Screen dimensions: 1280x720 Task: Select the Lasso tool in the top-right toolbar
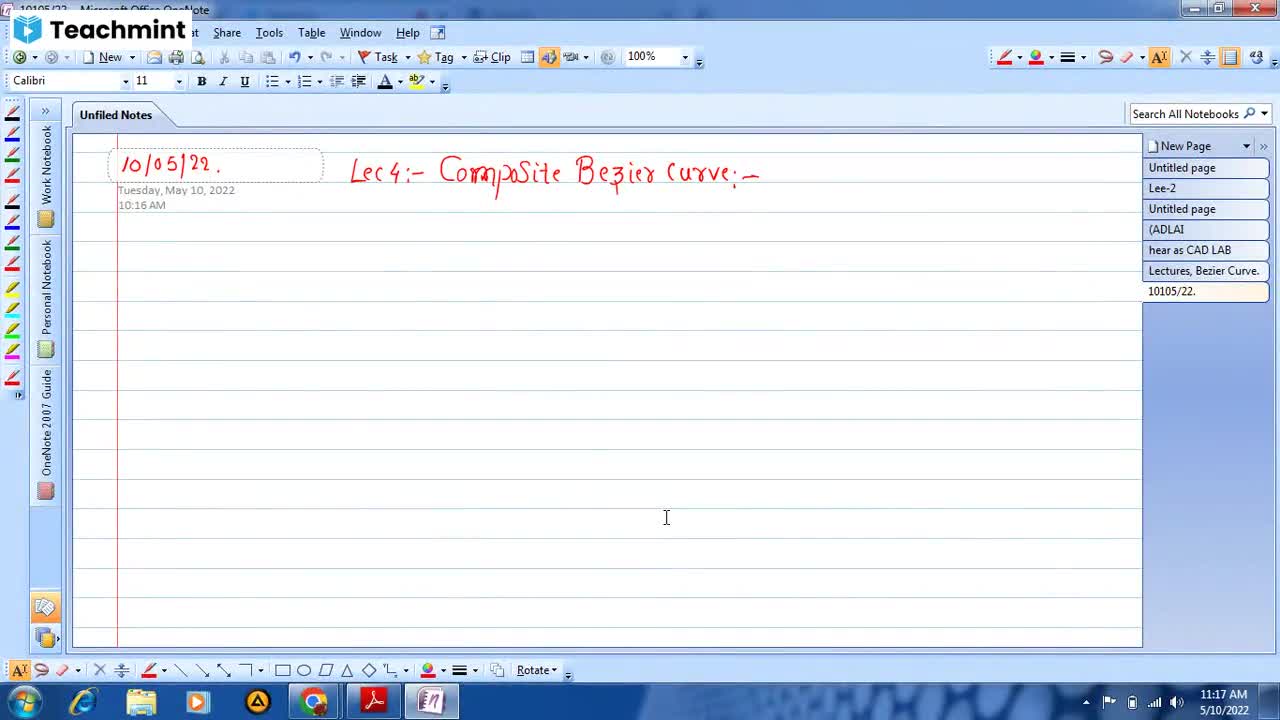[x=1105, y=57]
